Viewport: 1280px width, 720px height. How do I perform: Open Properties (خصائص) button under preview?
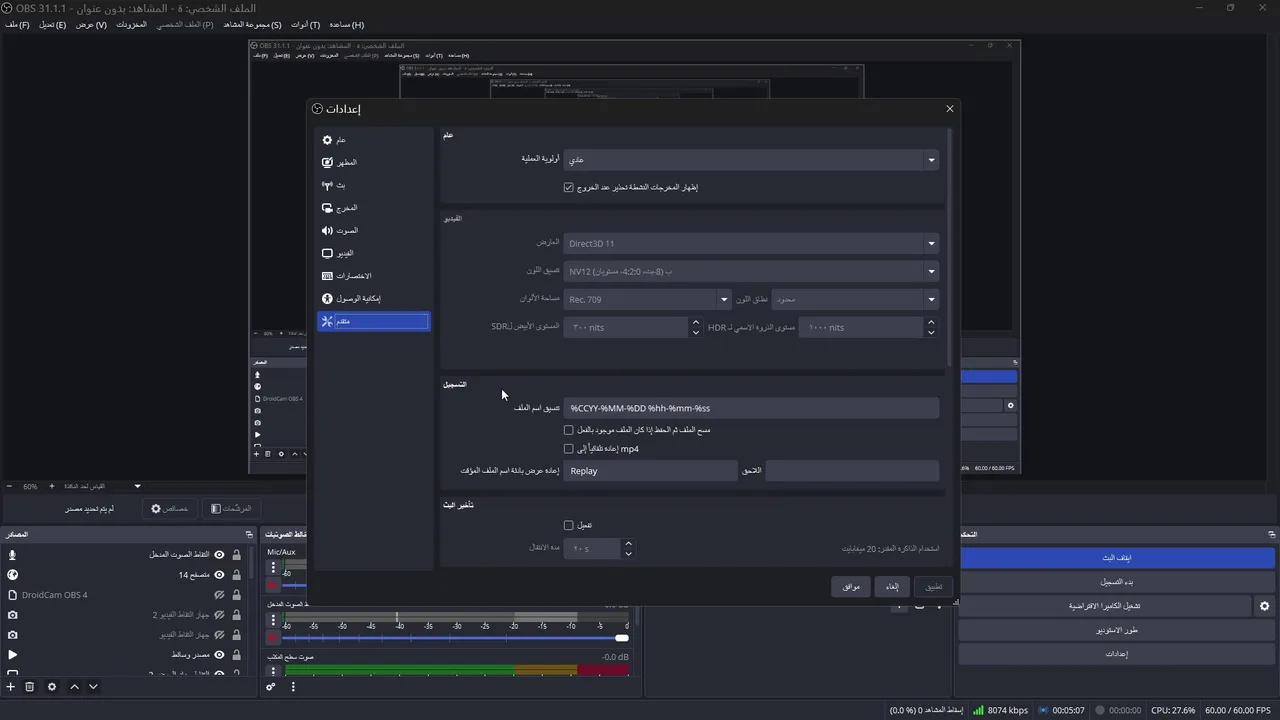169,509
